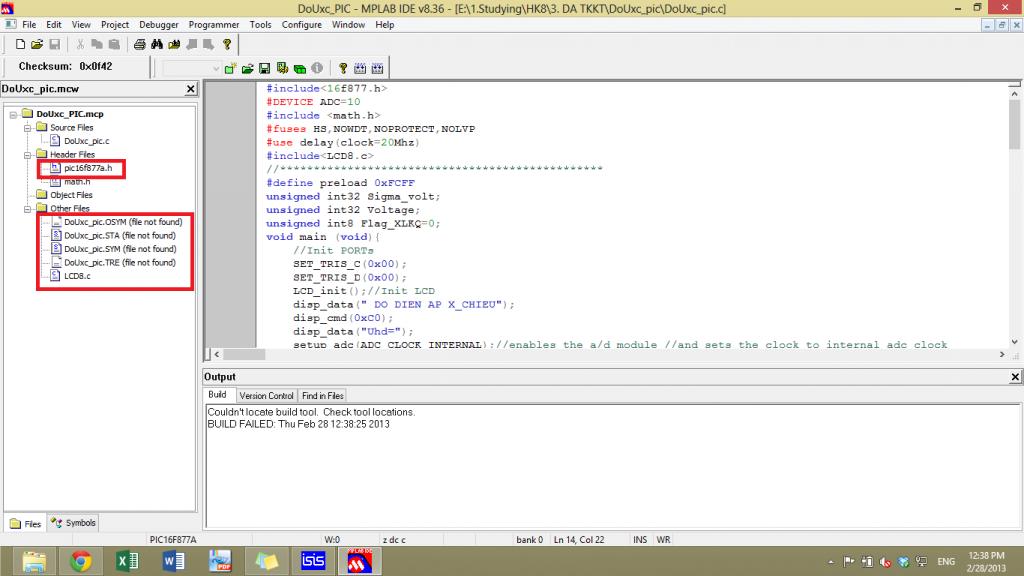Select LCD8.c in the project tree
This screenshot has height=576, width=1024.
pyautogui.click(x=77, y=276)
